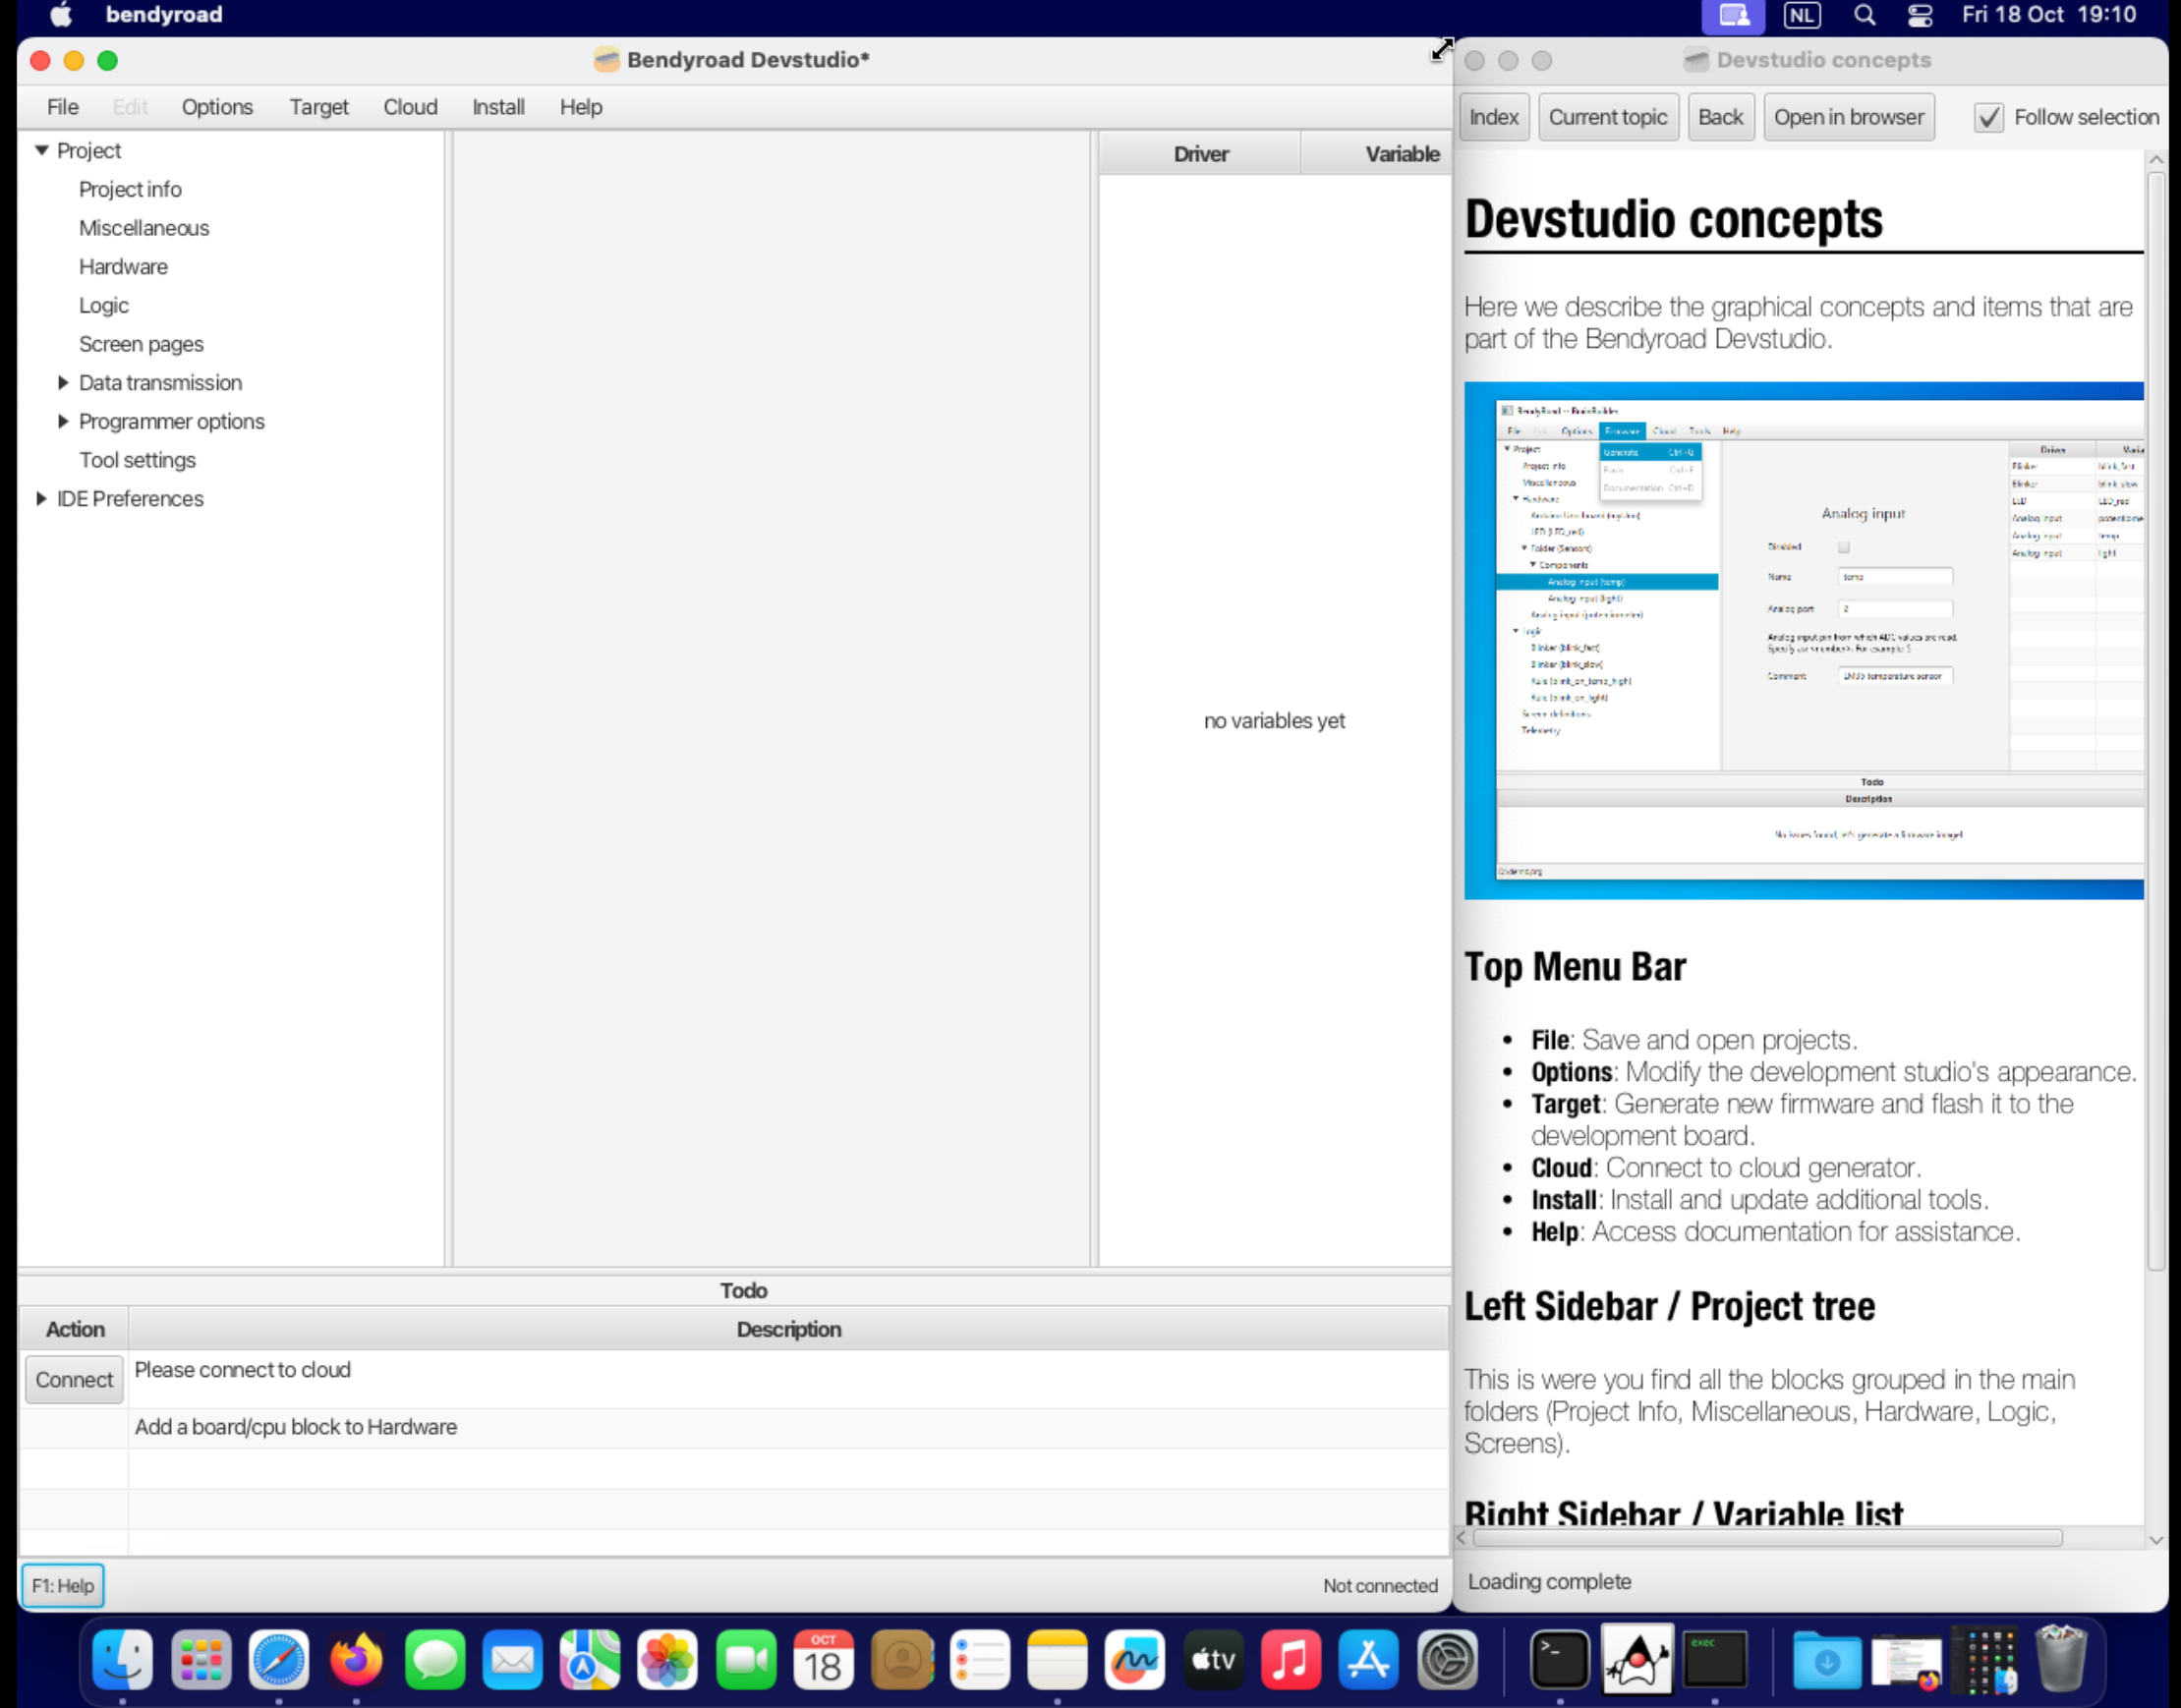Viewport: 2181px width, 1708px height.
Task: Click the Devstudio screenshot image in help
Action: tap(1804, 641)
